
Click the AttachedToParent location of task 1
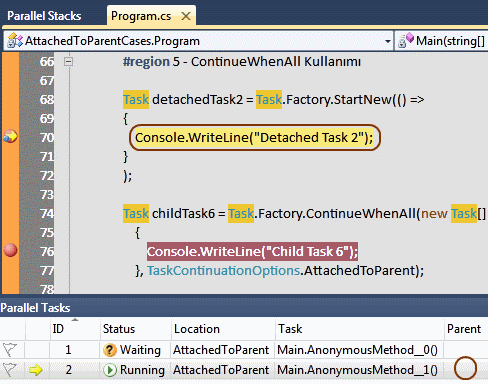click(221, 350)
